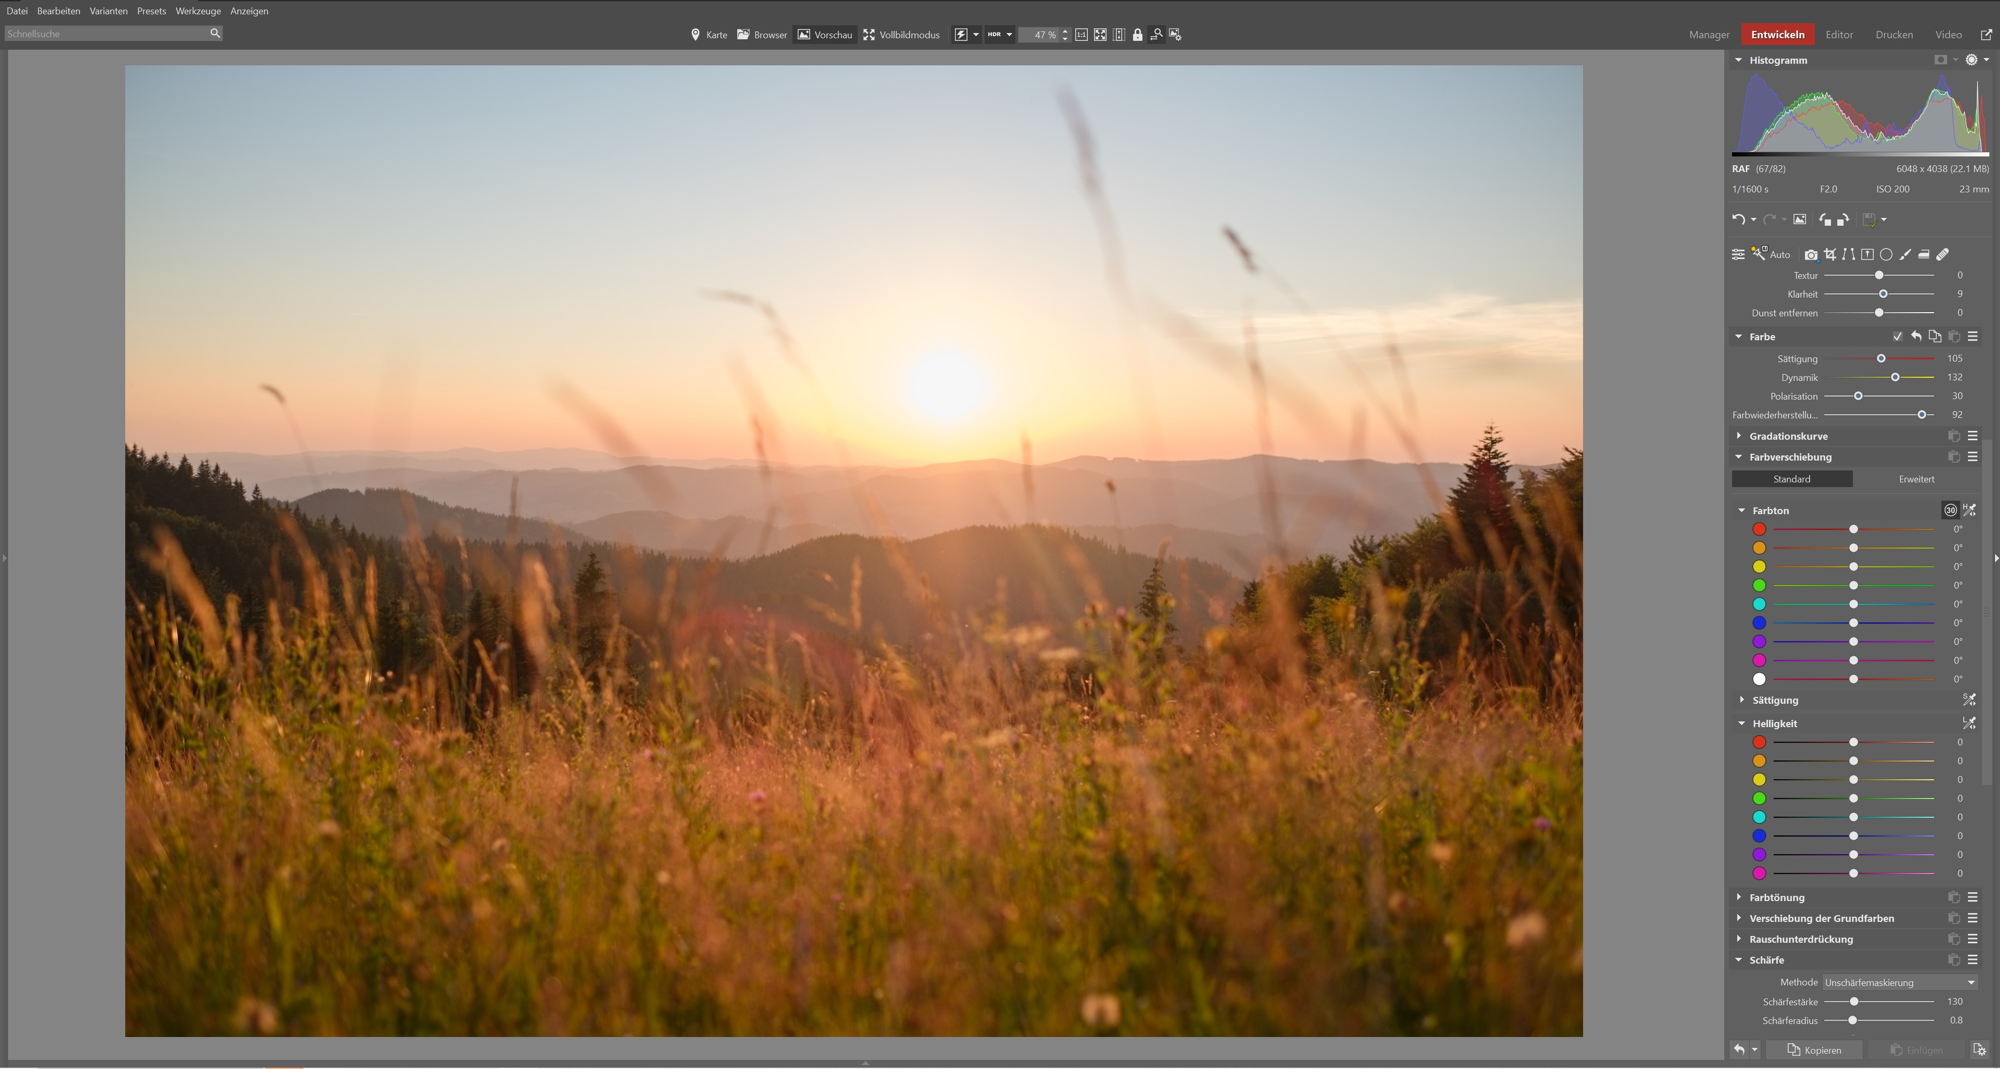
Task: Expand the Gradationskurve section
Action: pyautogui.click(x=1788, y=436)
